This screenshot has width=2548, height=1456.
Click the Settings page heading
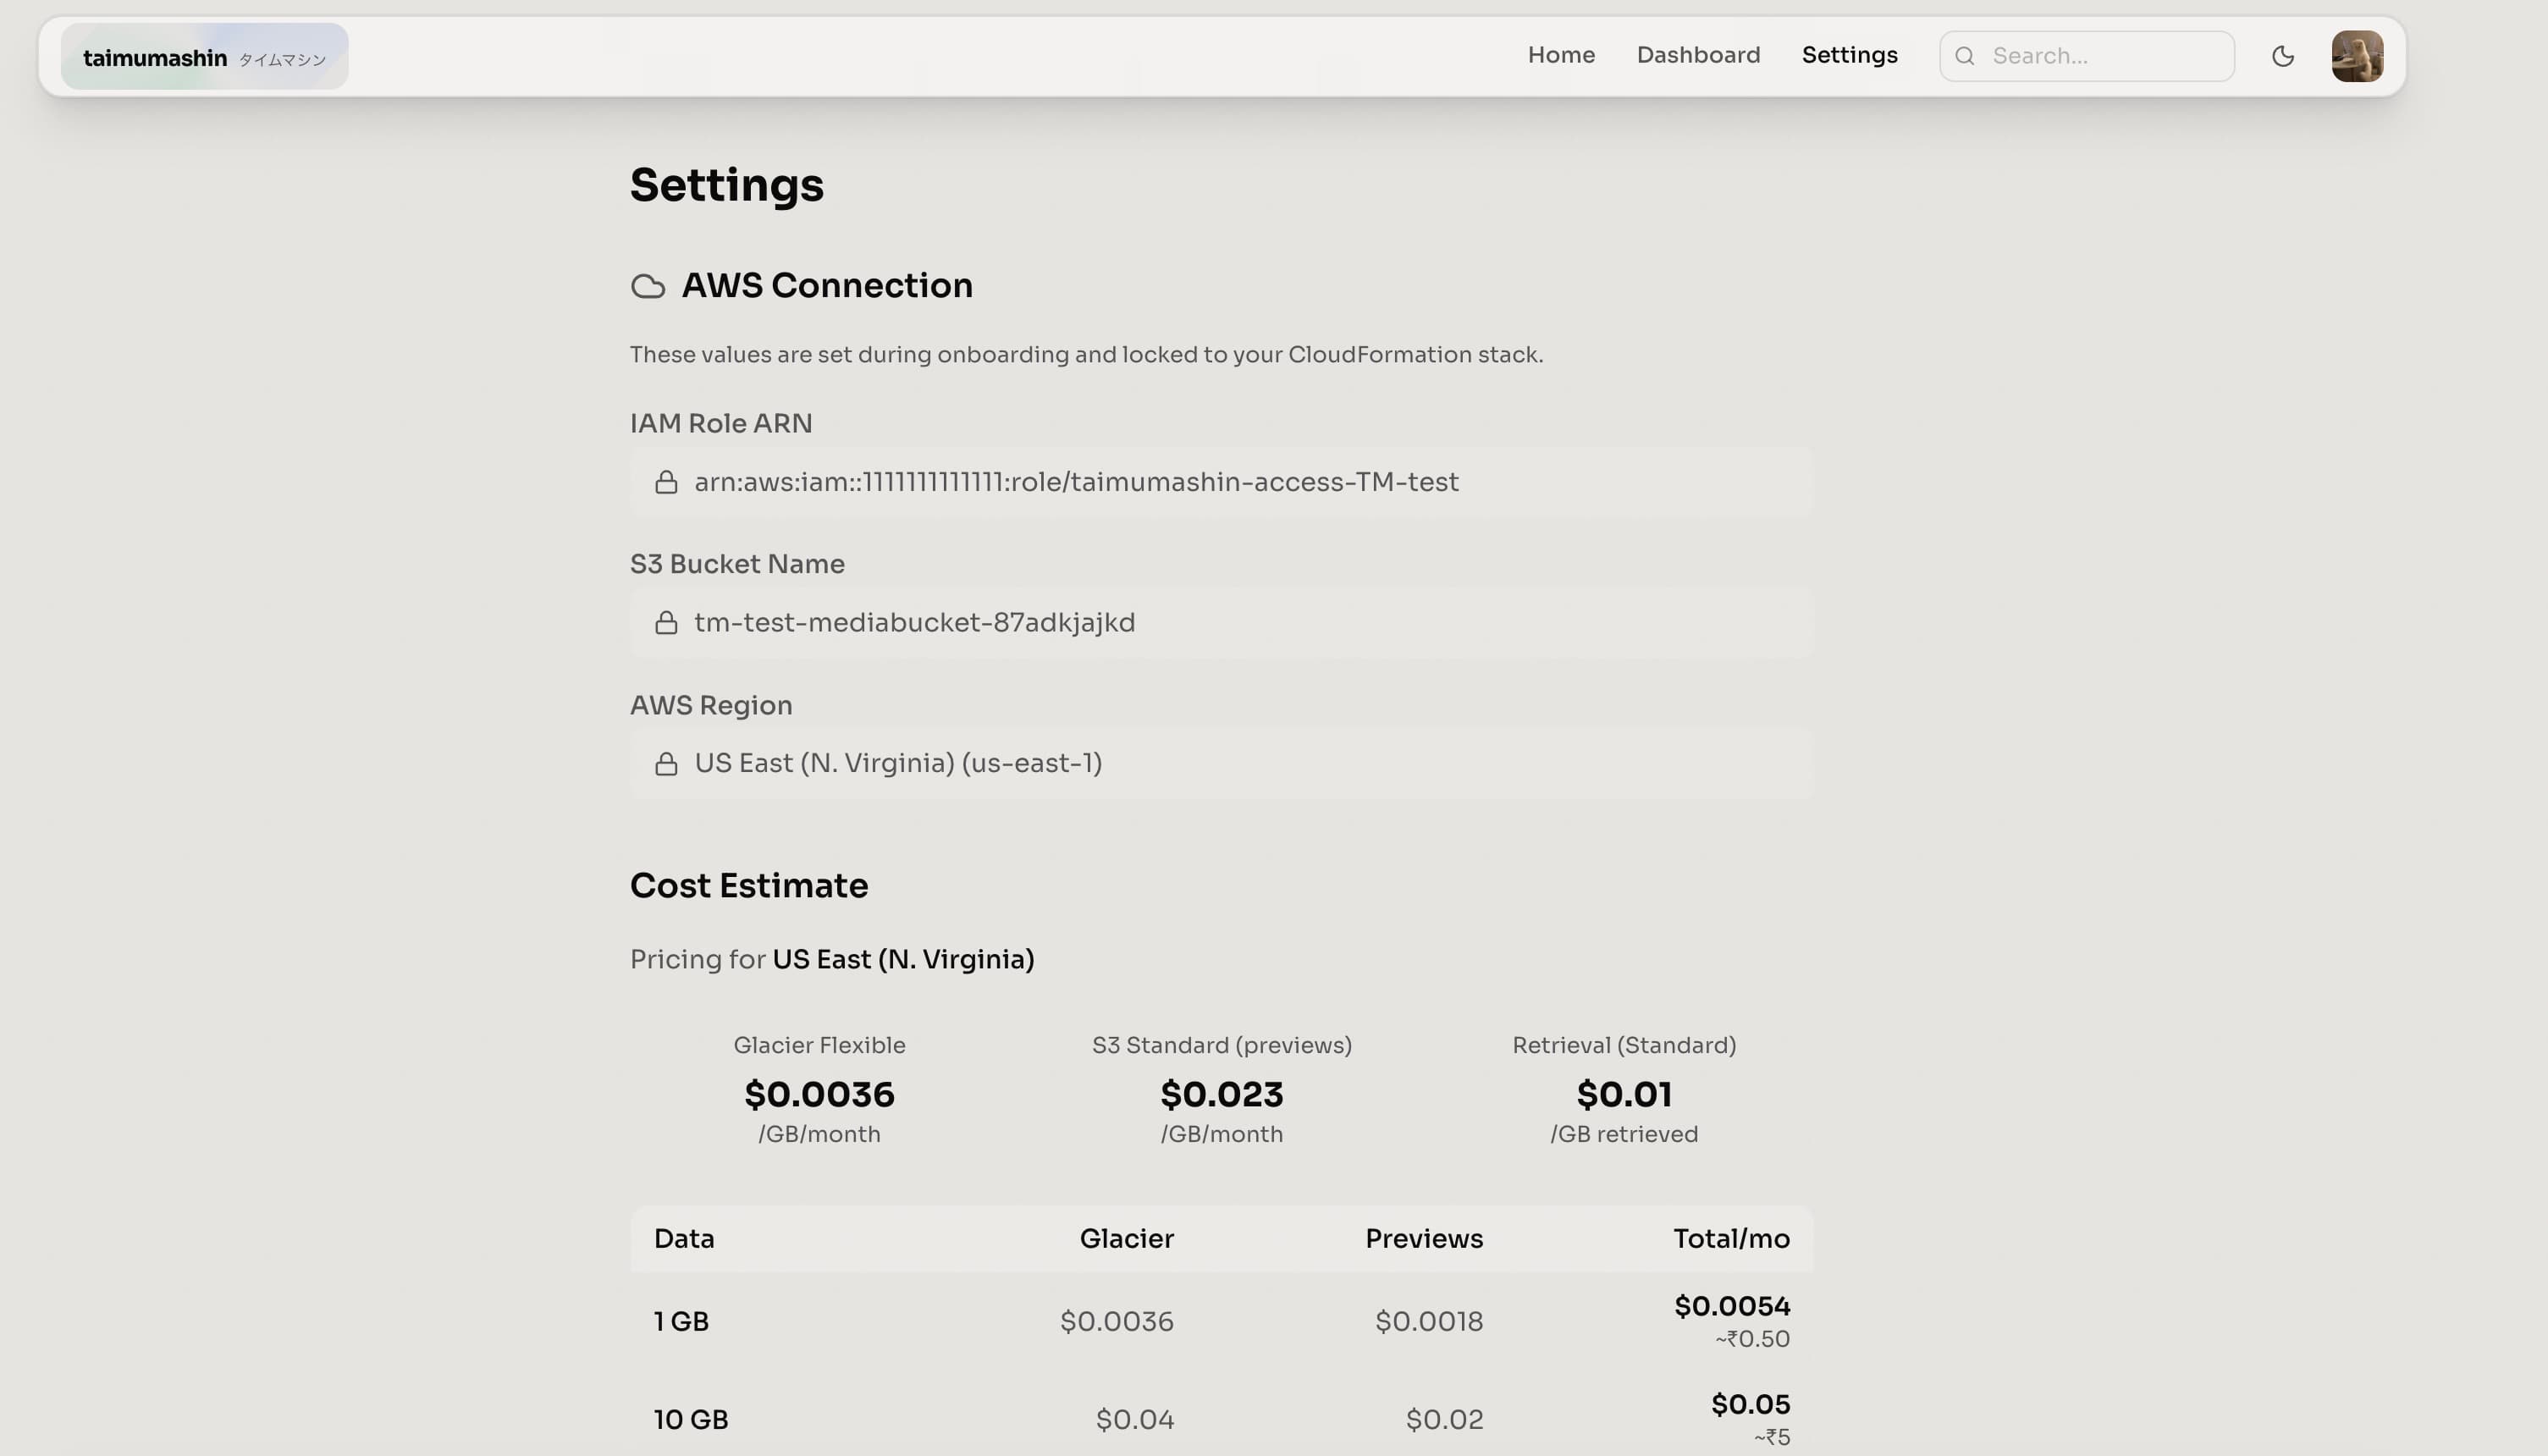click(x=726, y=186)
